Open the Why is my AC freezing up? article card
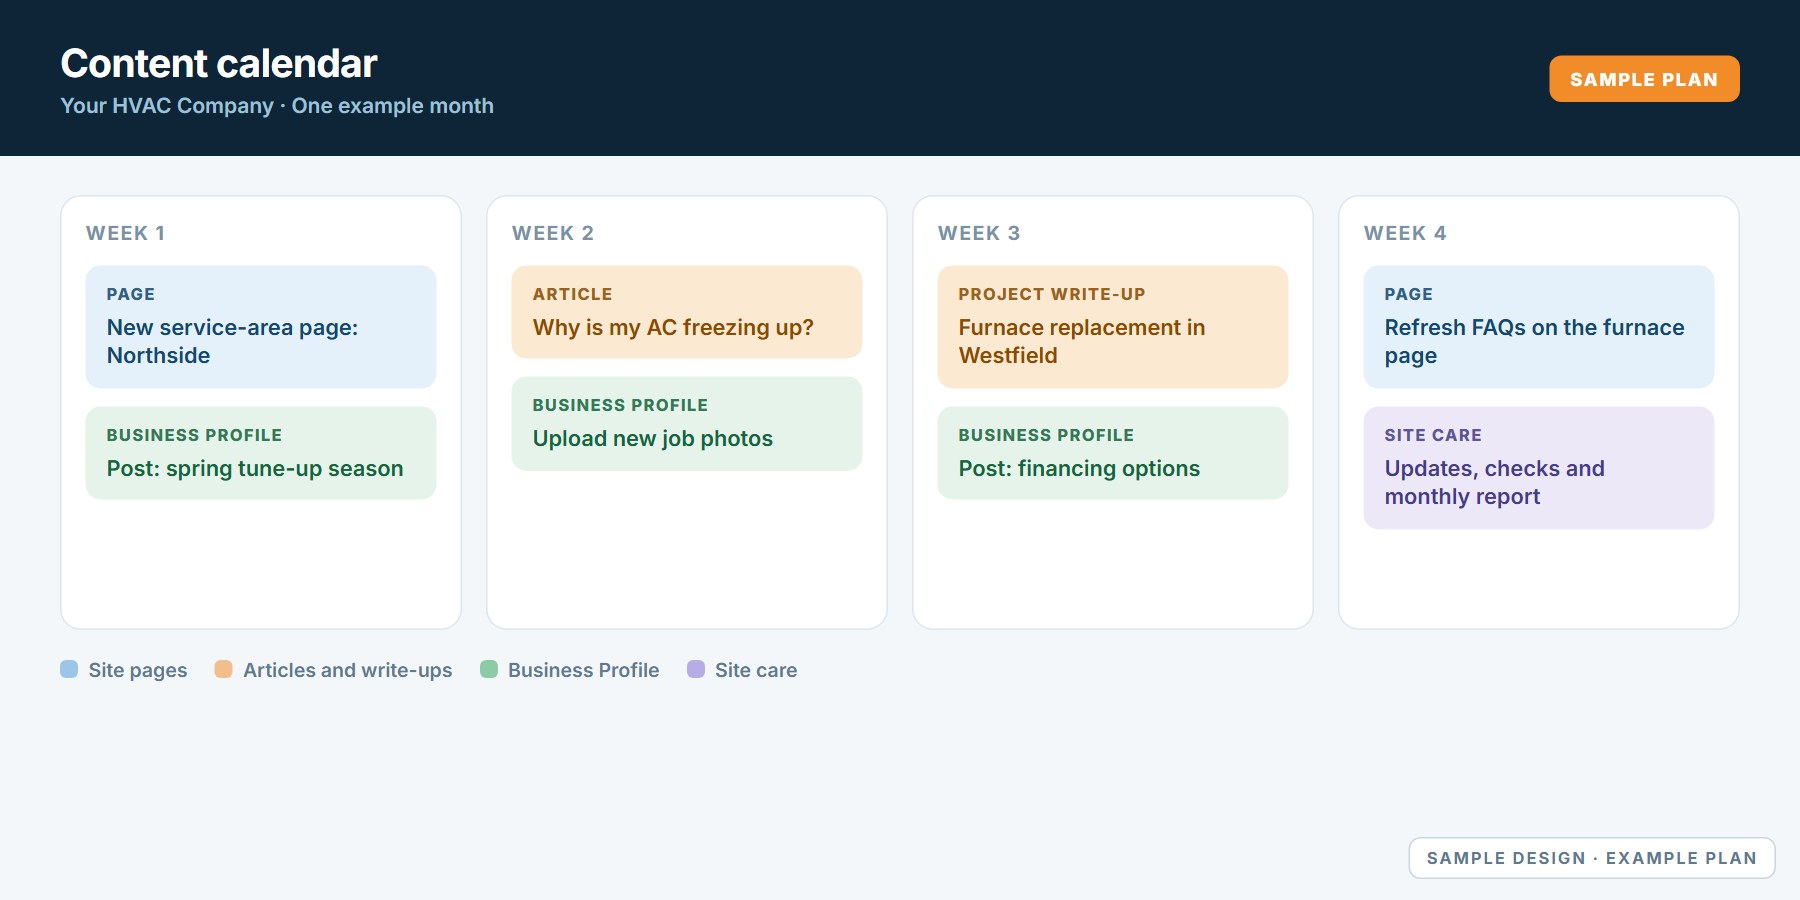Image resolution: width=1800 pixels, height=900 pixels. pos(687,312)
